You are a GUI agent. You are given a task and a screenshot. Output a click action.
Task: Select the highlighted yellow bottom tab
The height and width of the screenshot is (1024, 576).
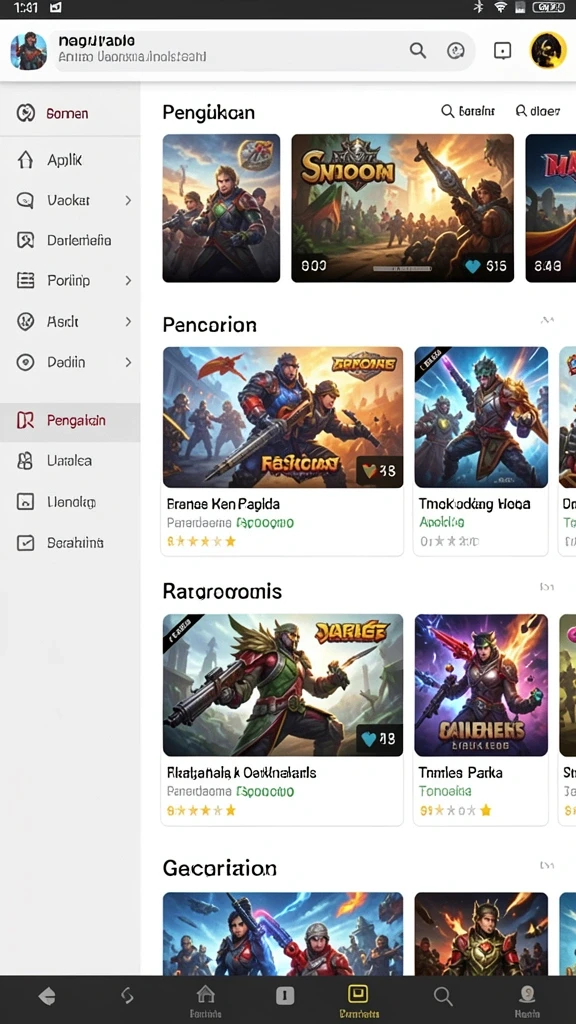[x=358, y=1001]
